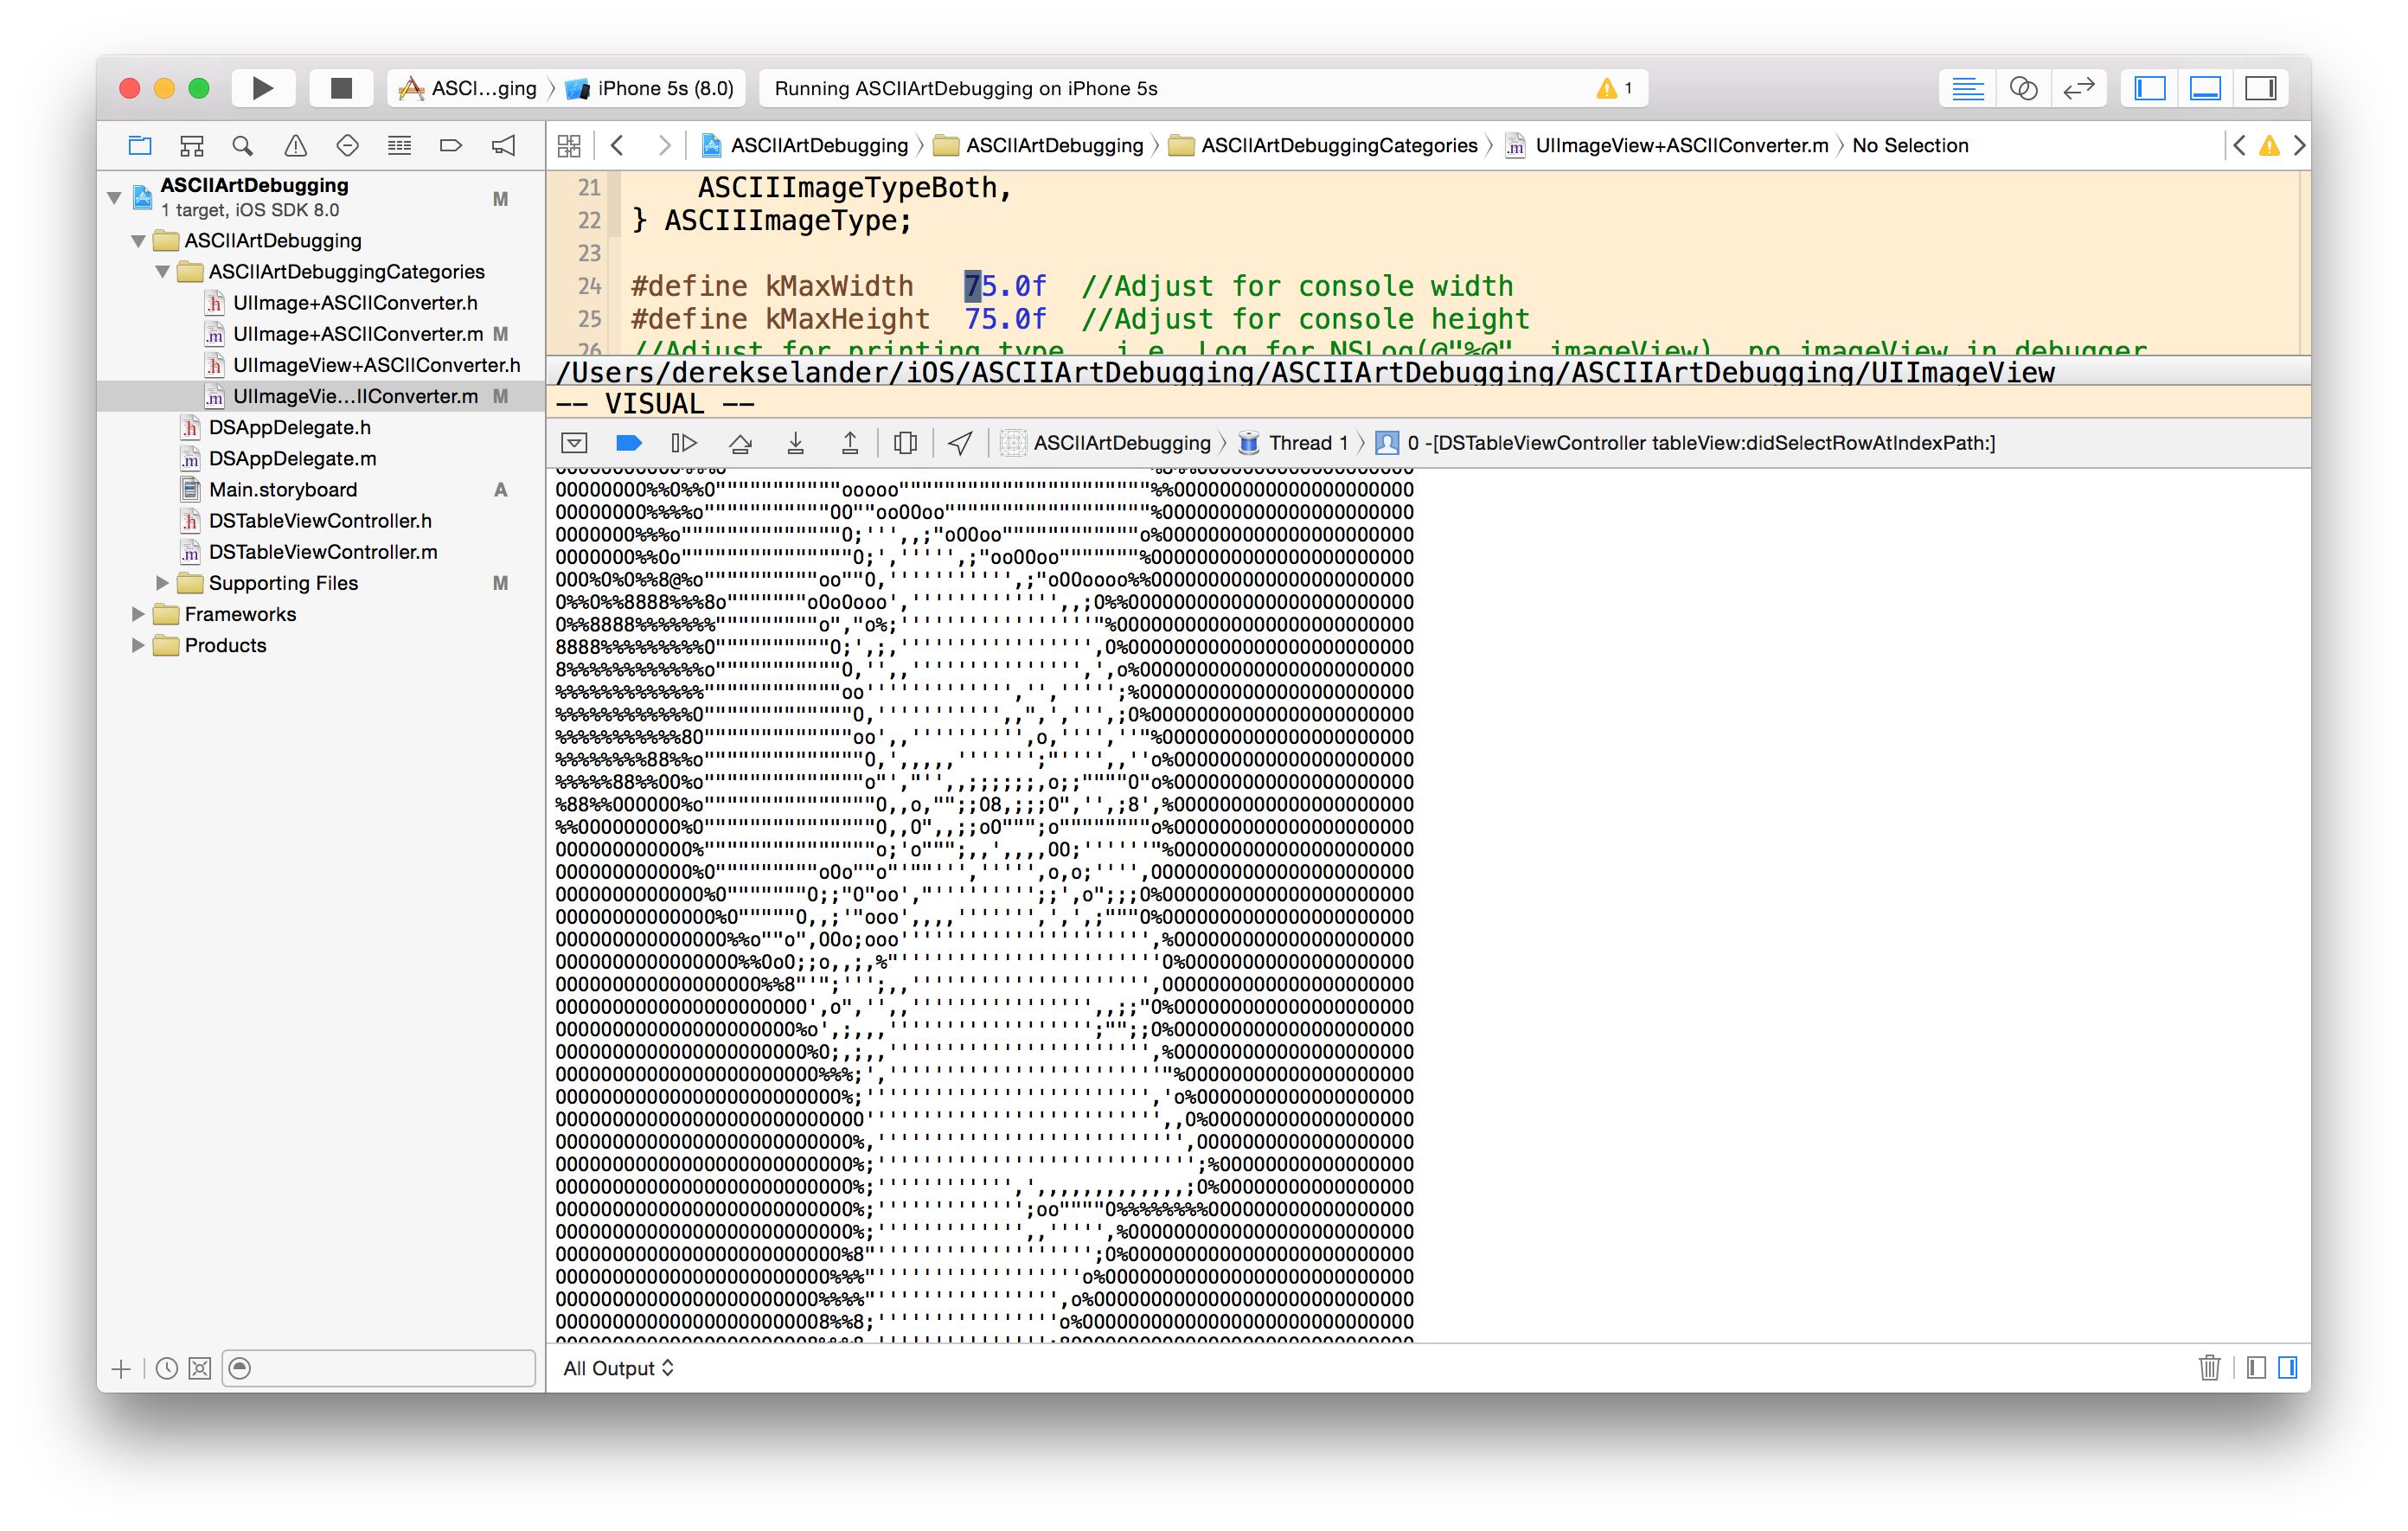Open Main.storyboard from navigator
Viewport: 2408px width, 1531px height.
pyautogui.click(x=282, y=490)
